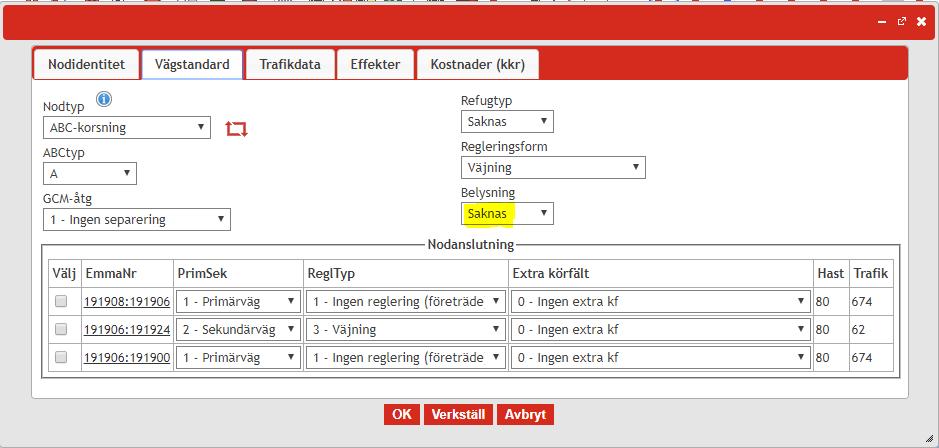Viewport: 939px width, 448px height.
Task: Switch to the Trafikdata tab
Action: 290,65
